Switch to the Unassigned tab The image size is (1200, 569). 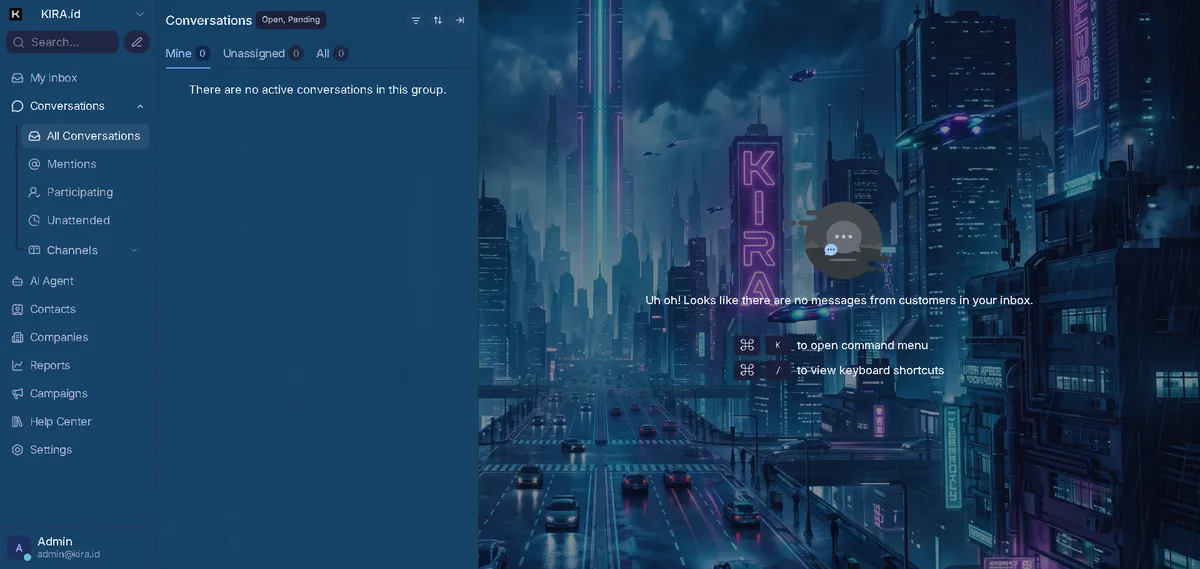263,53
